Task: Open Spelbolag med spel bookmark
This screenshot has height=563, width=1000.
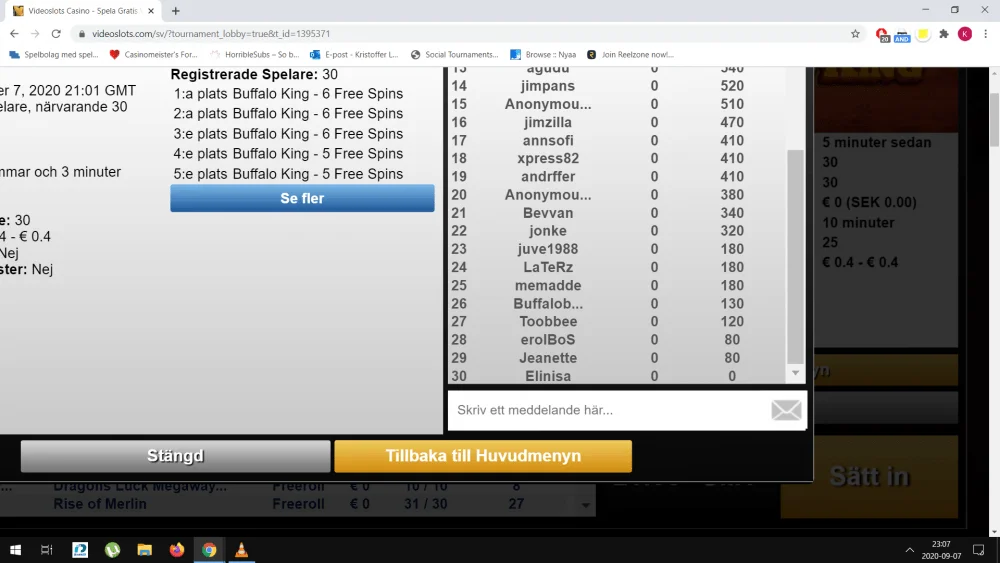Action: (x=54, y=55)
